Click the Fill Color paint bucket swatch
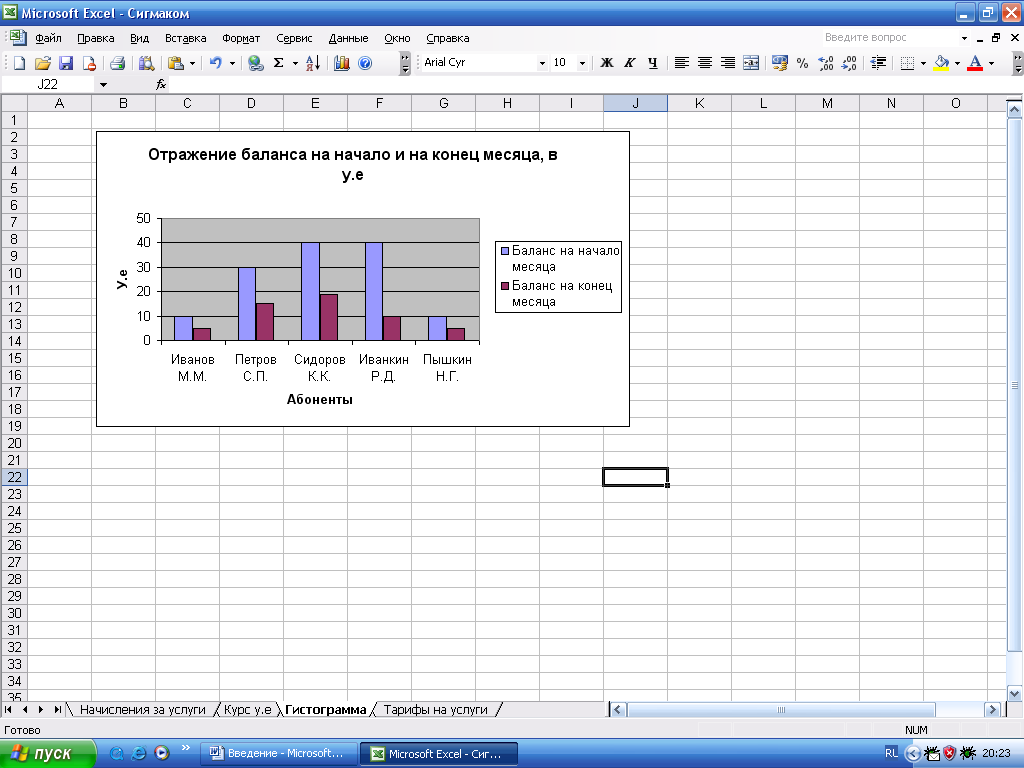The width and height of the screenshot is (1024, 768). pos(941,63)
